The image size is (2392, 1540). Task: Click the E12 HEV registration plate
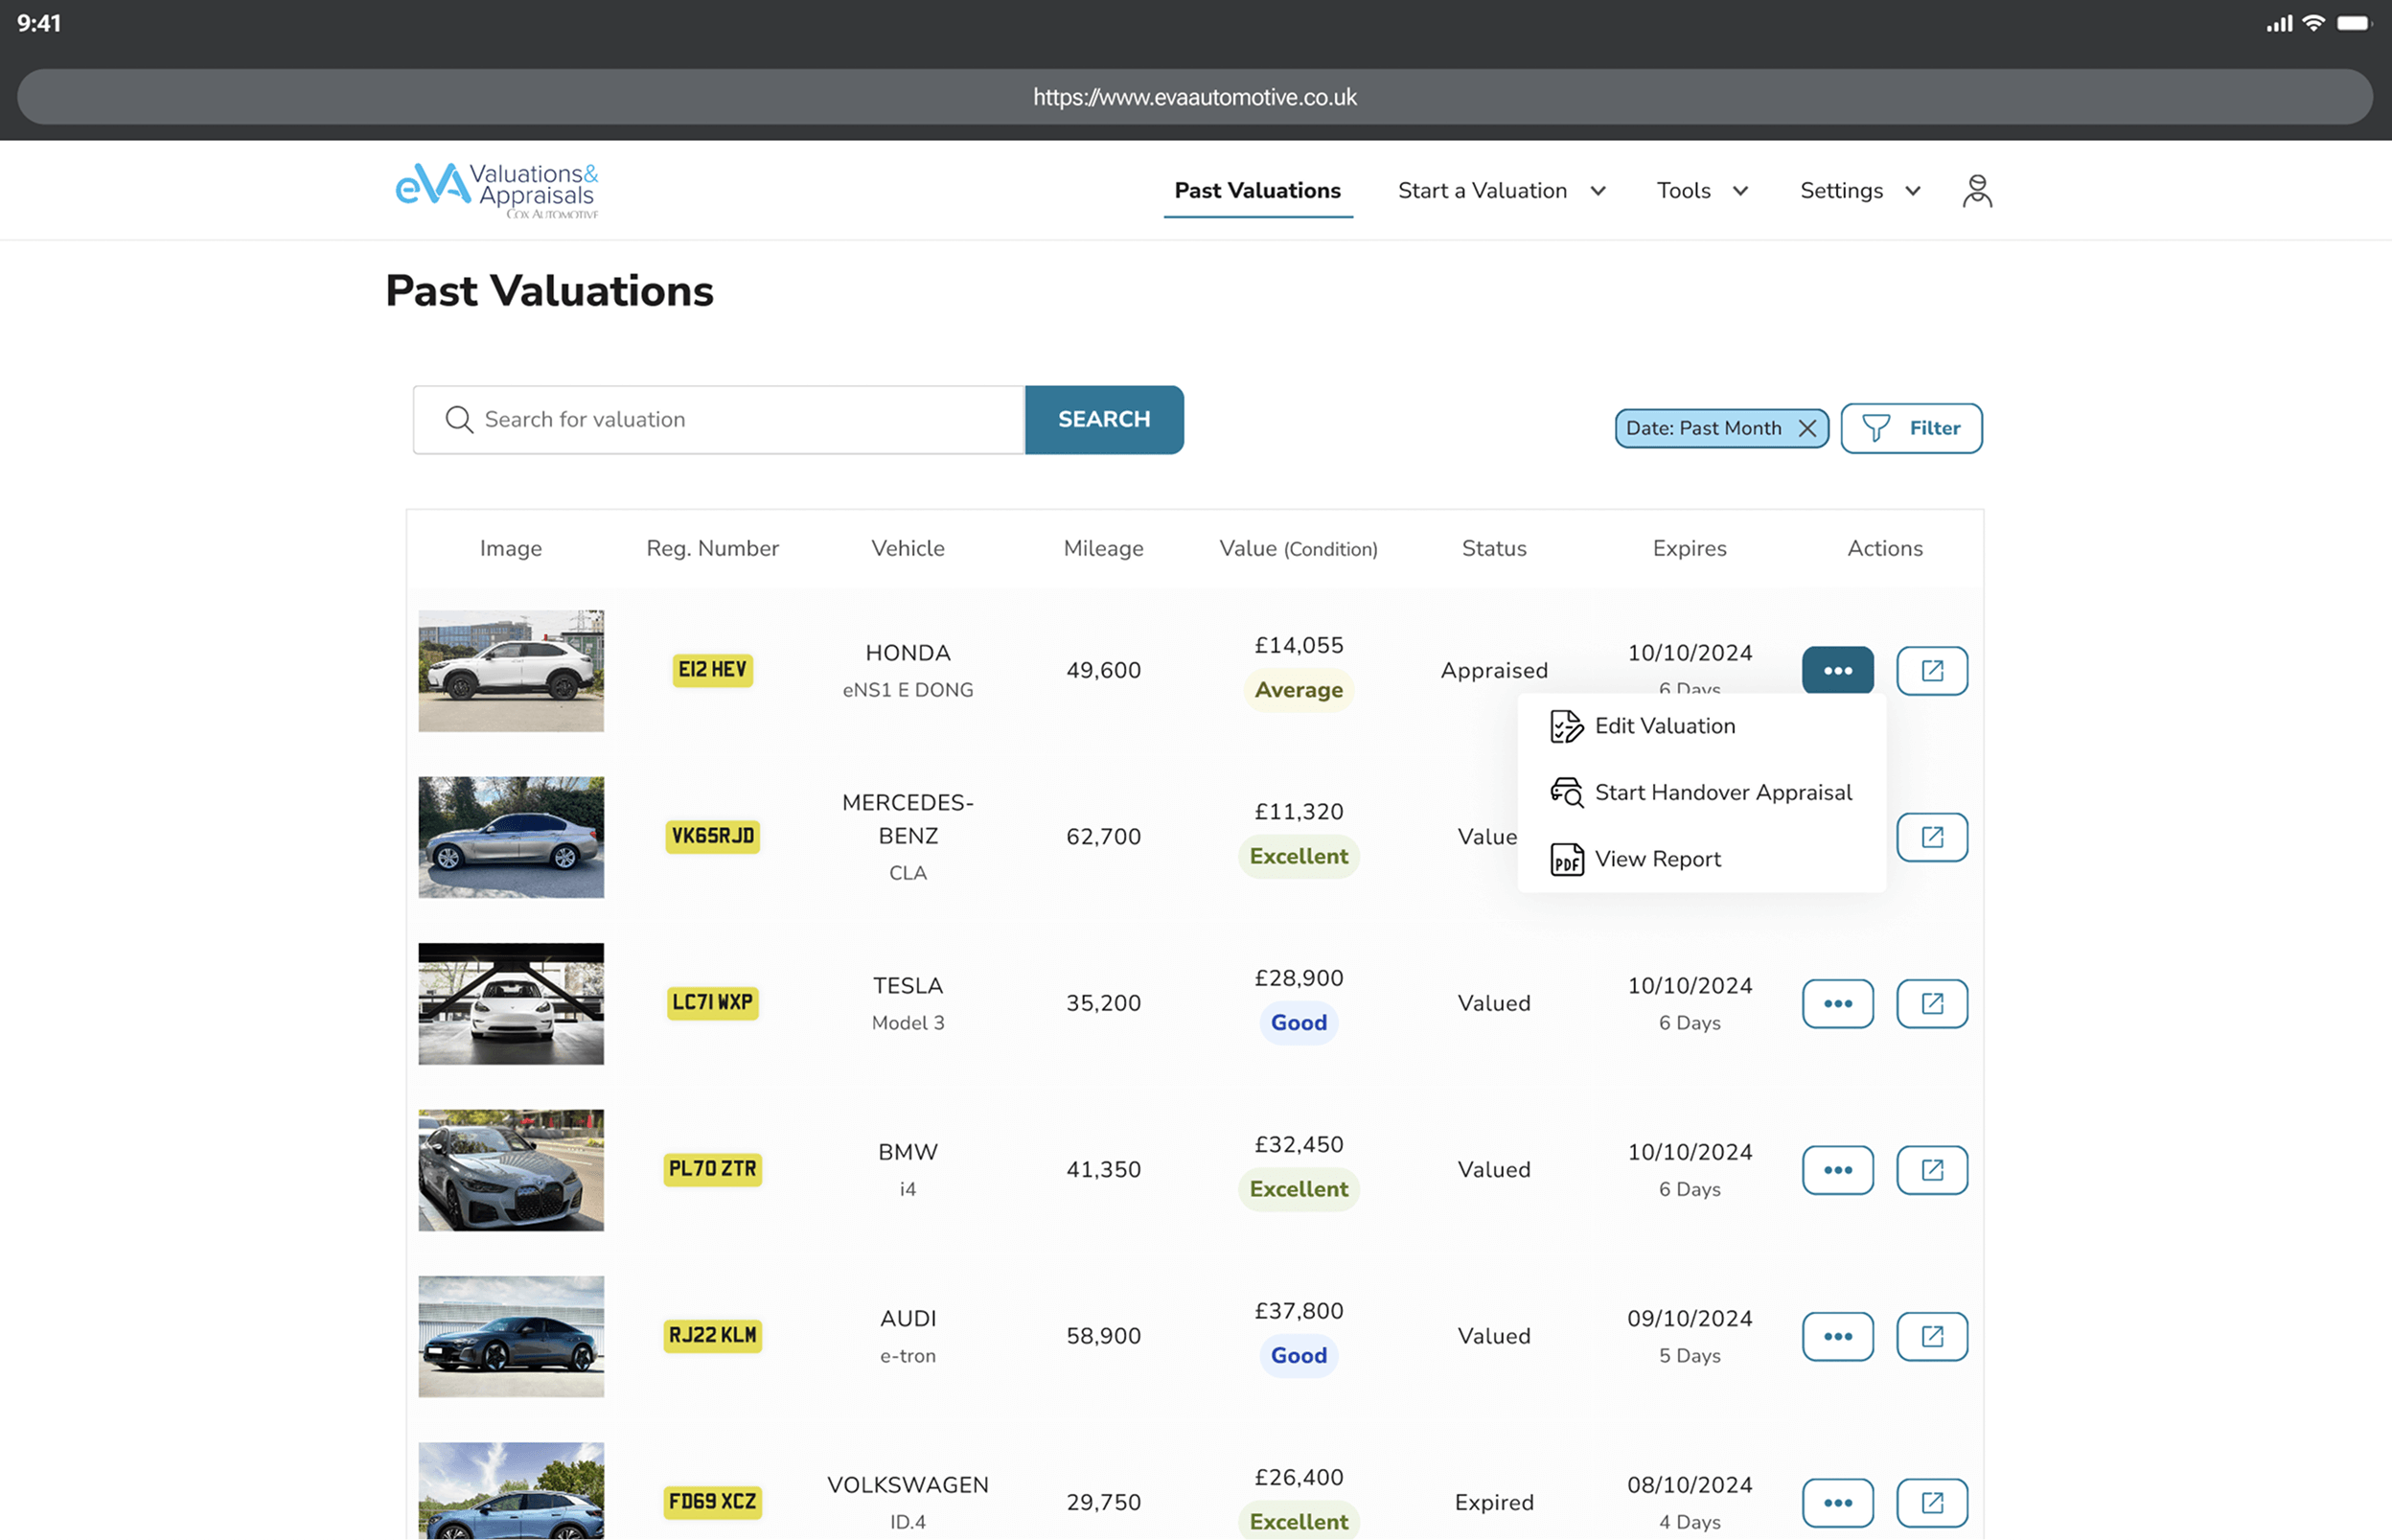[712, 670]
